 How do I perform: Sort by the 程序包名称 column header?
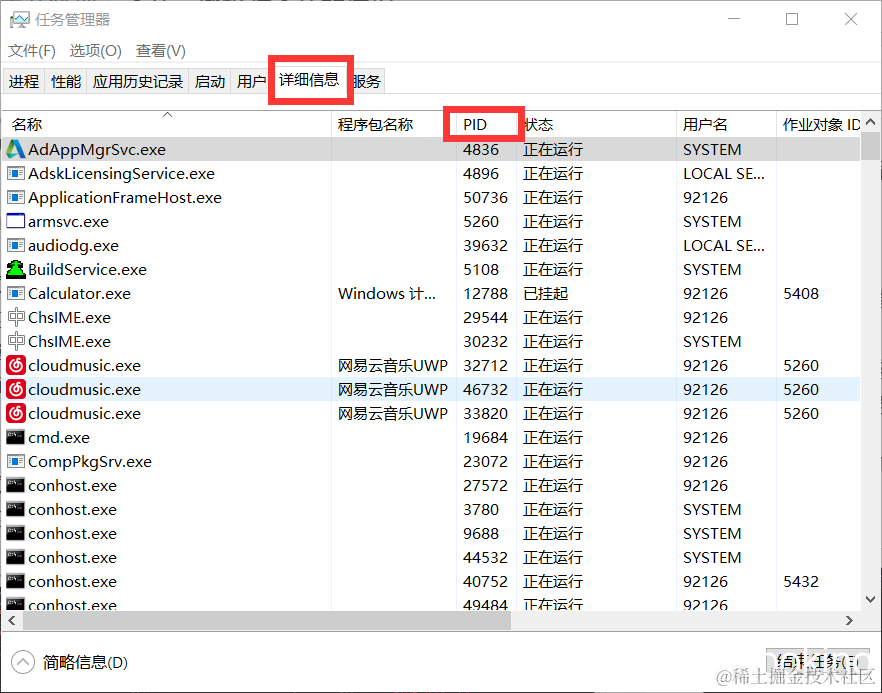(394, 124)
